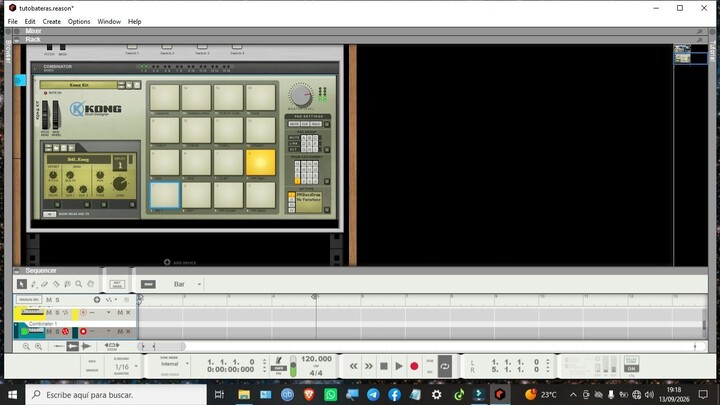Delete the Combinator 1 note lane
Viewport: 720px width, 405px height.
[128, 331]
